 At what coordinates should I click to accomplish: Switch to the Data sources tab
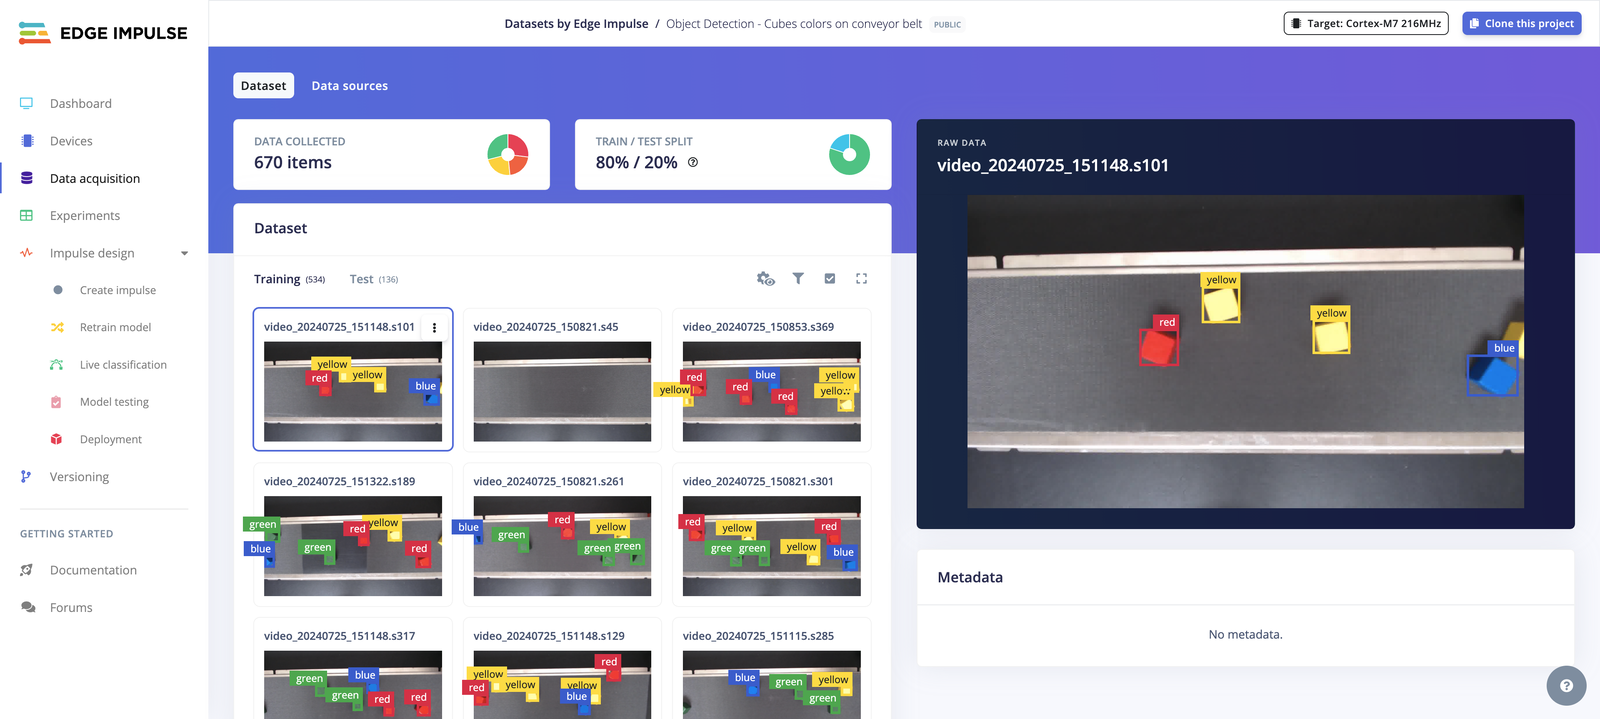pyautogui.click(x=350, y=86)
